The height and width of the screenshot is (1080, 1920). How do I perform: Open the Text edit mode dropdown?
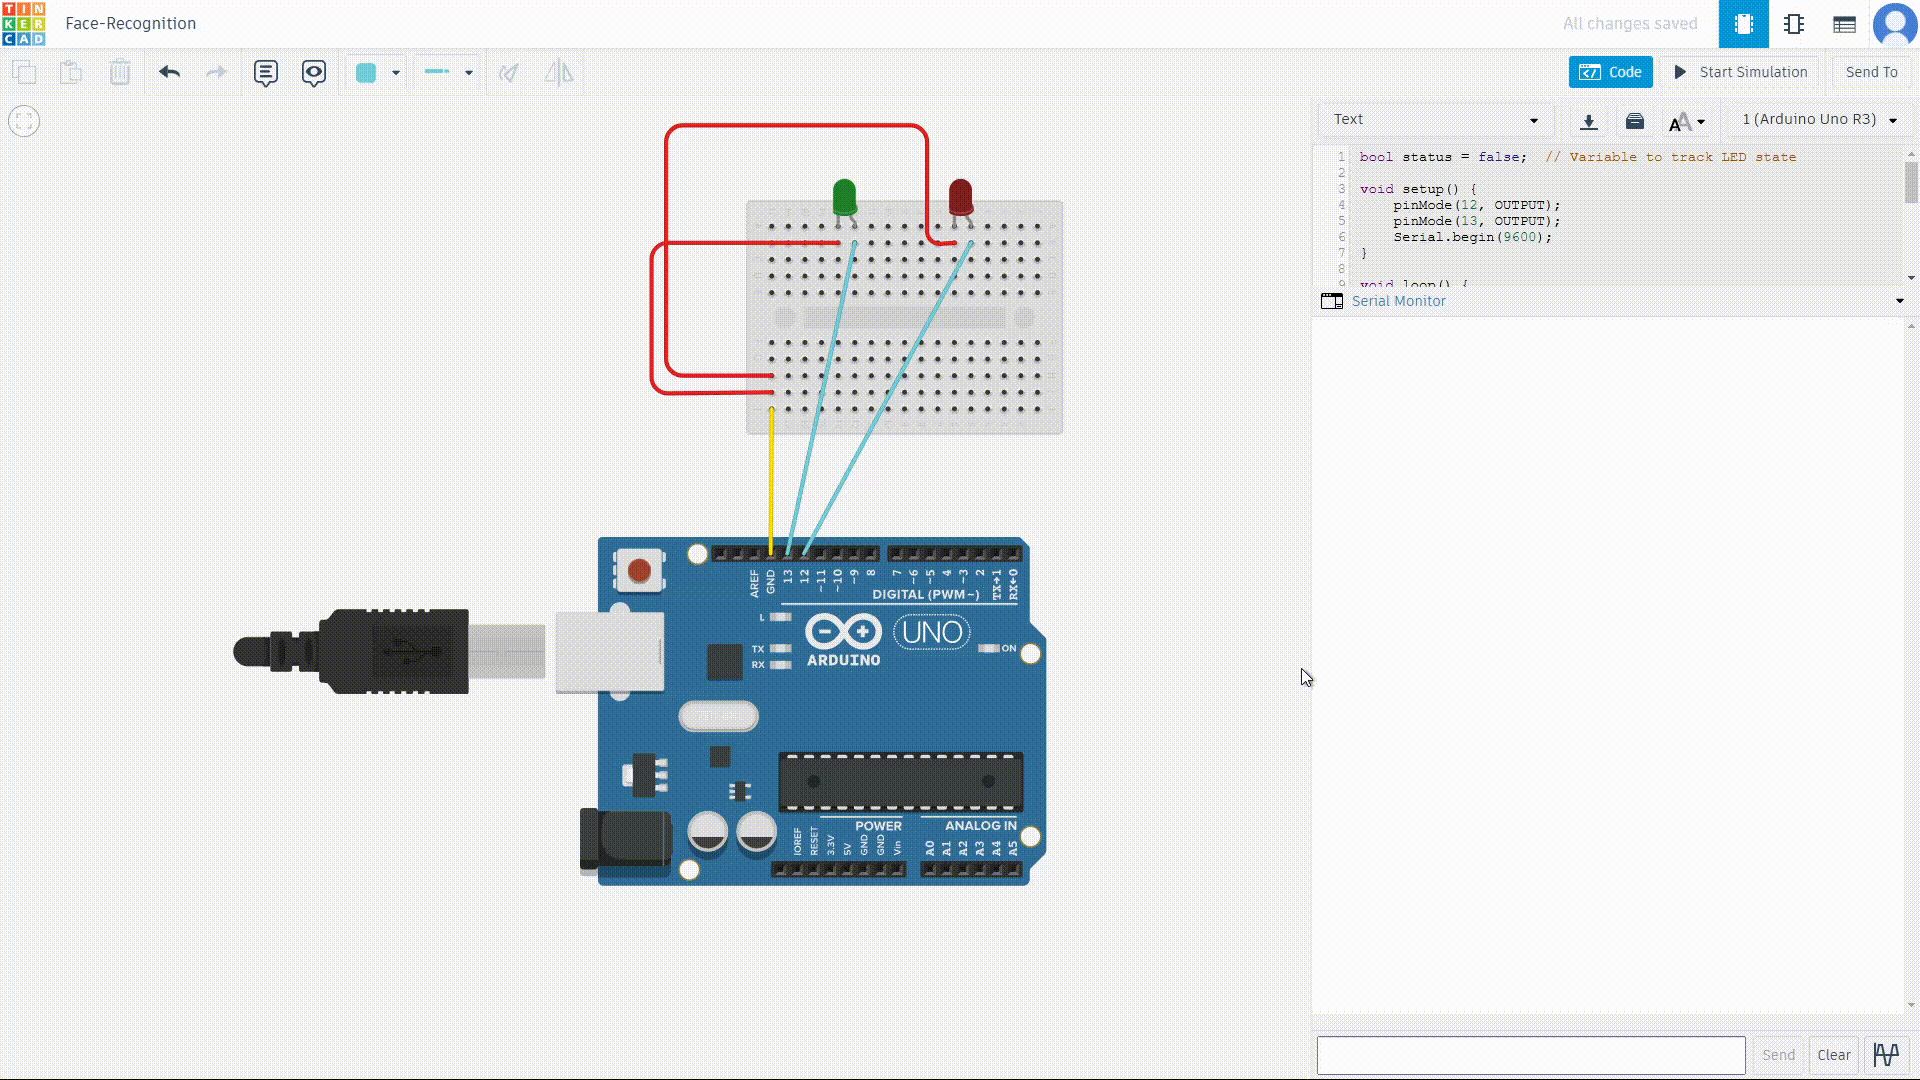[1435, 120]
